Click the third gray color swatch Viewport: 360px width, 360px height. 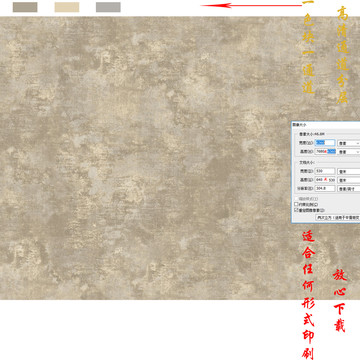point(108,7)
